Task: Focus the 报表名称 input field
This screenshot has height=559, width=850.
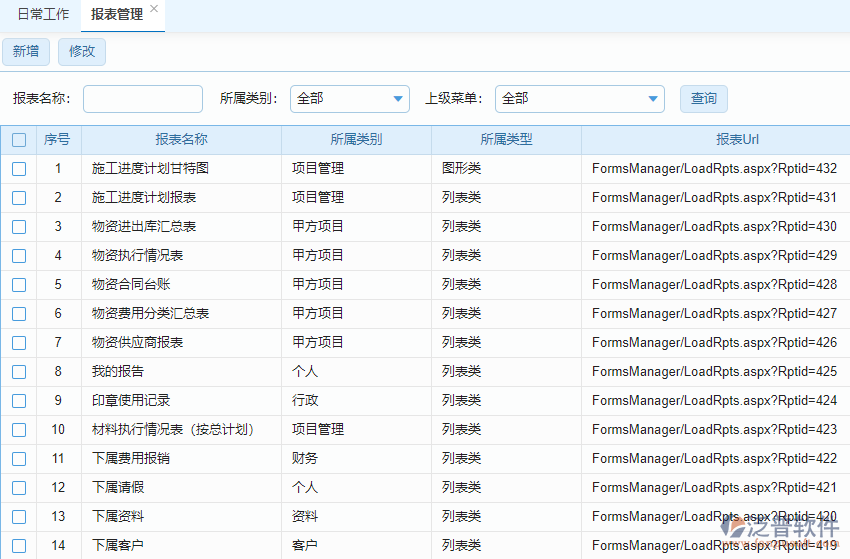Action: (143, 99)
